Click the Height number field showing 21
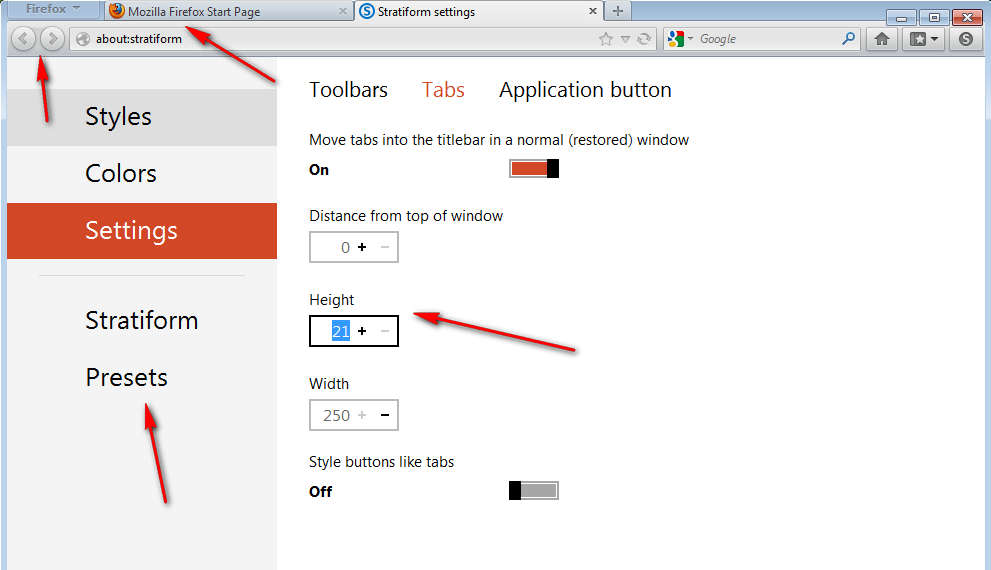991x570 pixels. (x=341, y=331)
